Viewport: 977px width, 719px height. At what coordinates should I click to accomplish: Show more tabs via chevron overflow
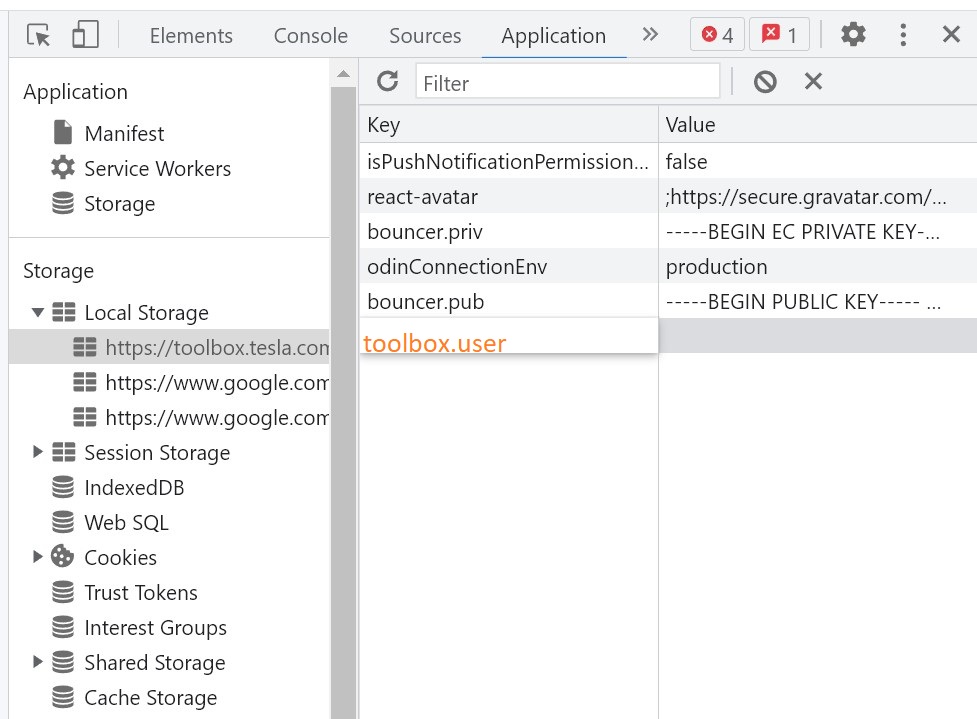click(650, 35)
